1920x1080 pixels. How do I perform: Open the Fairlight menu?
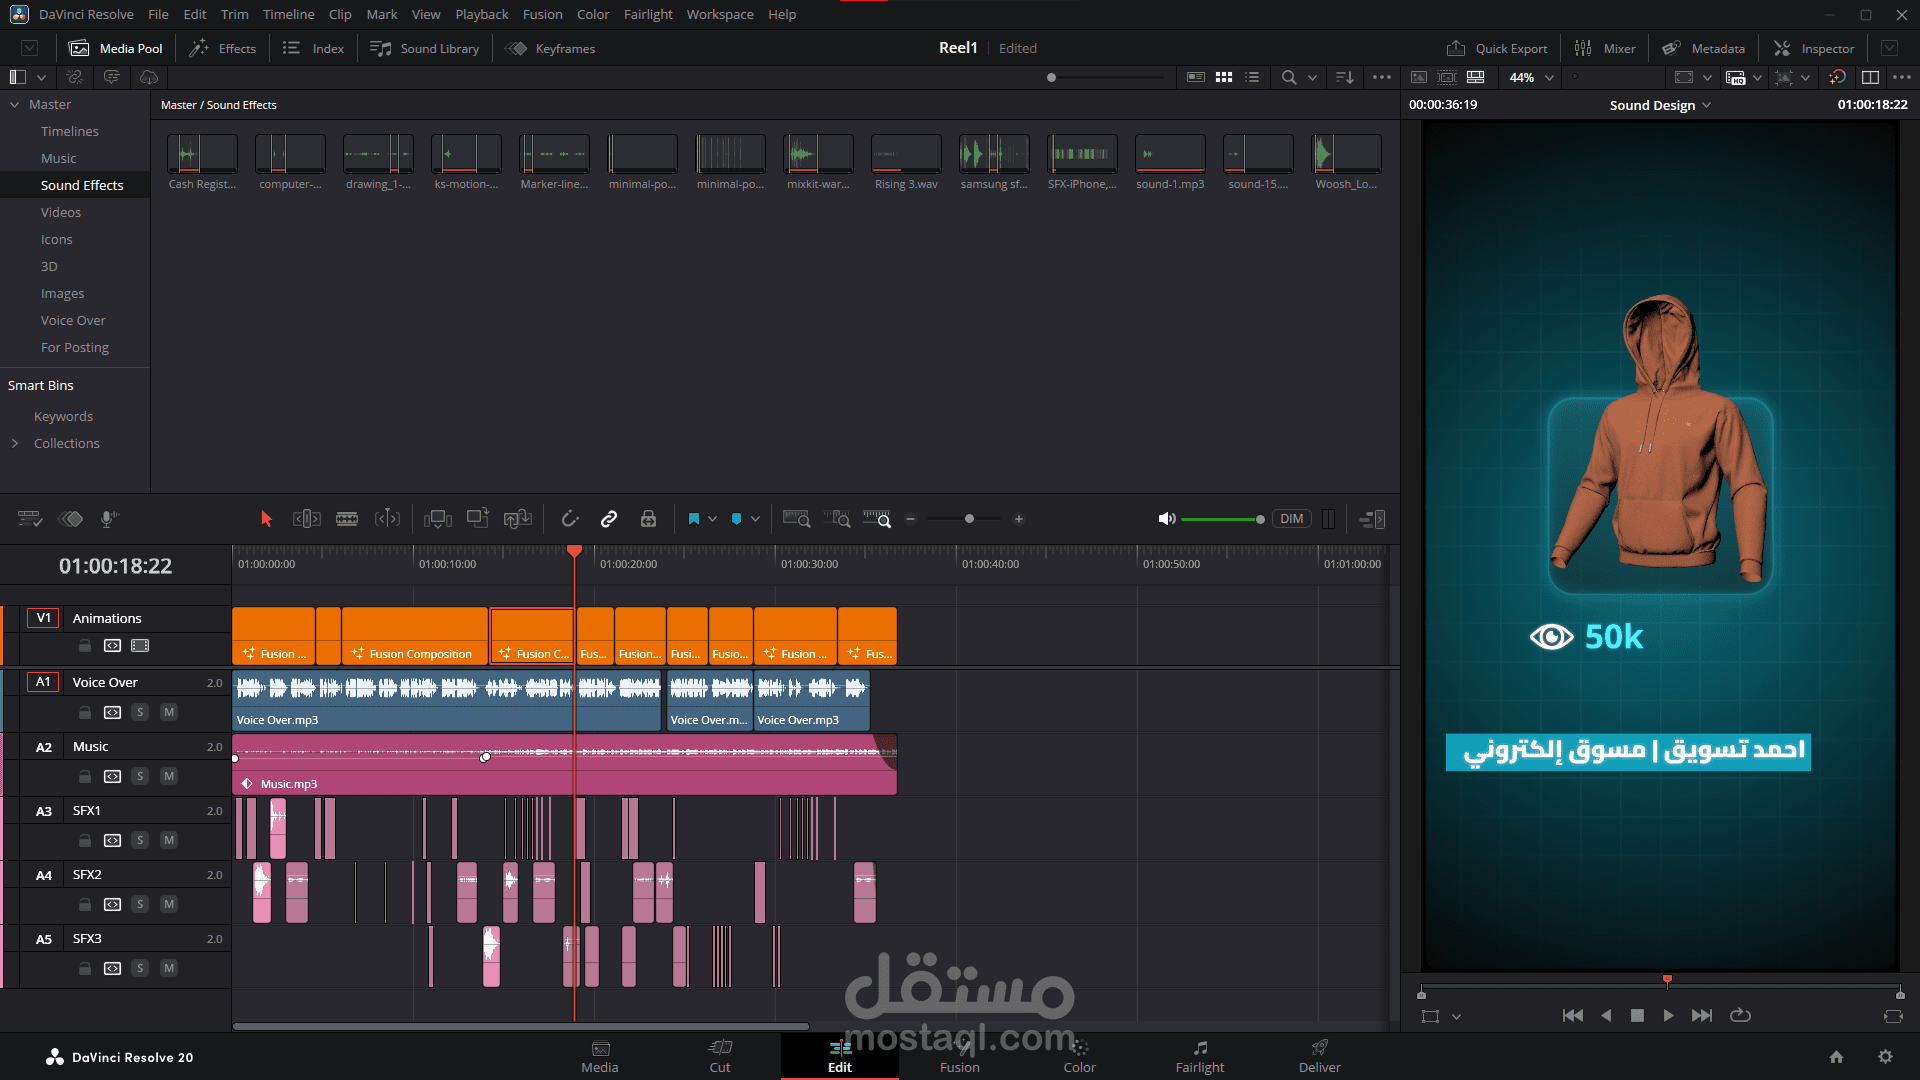[x=647, y=14]
